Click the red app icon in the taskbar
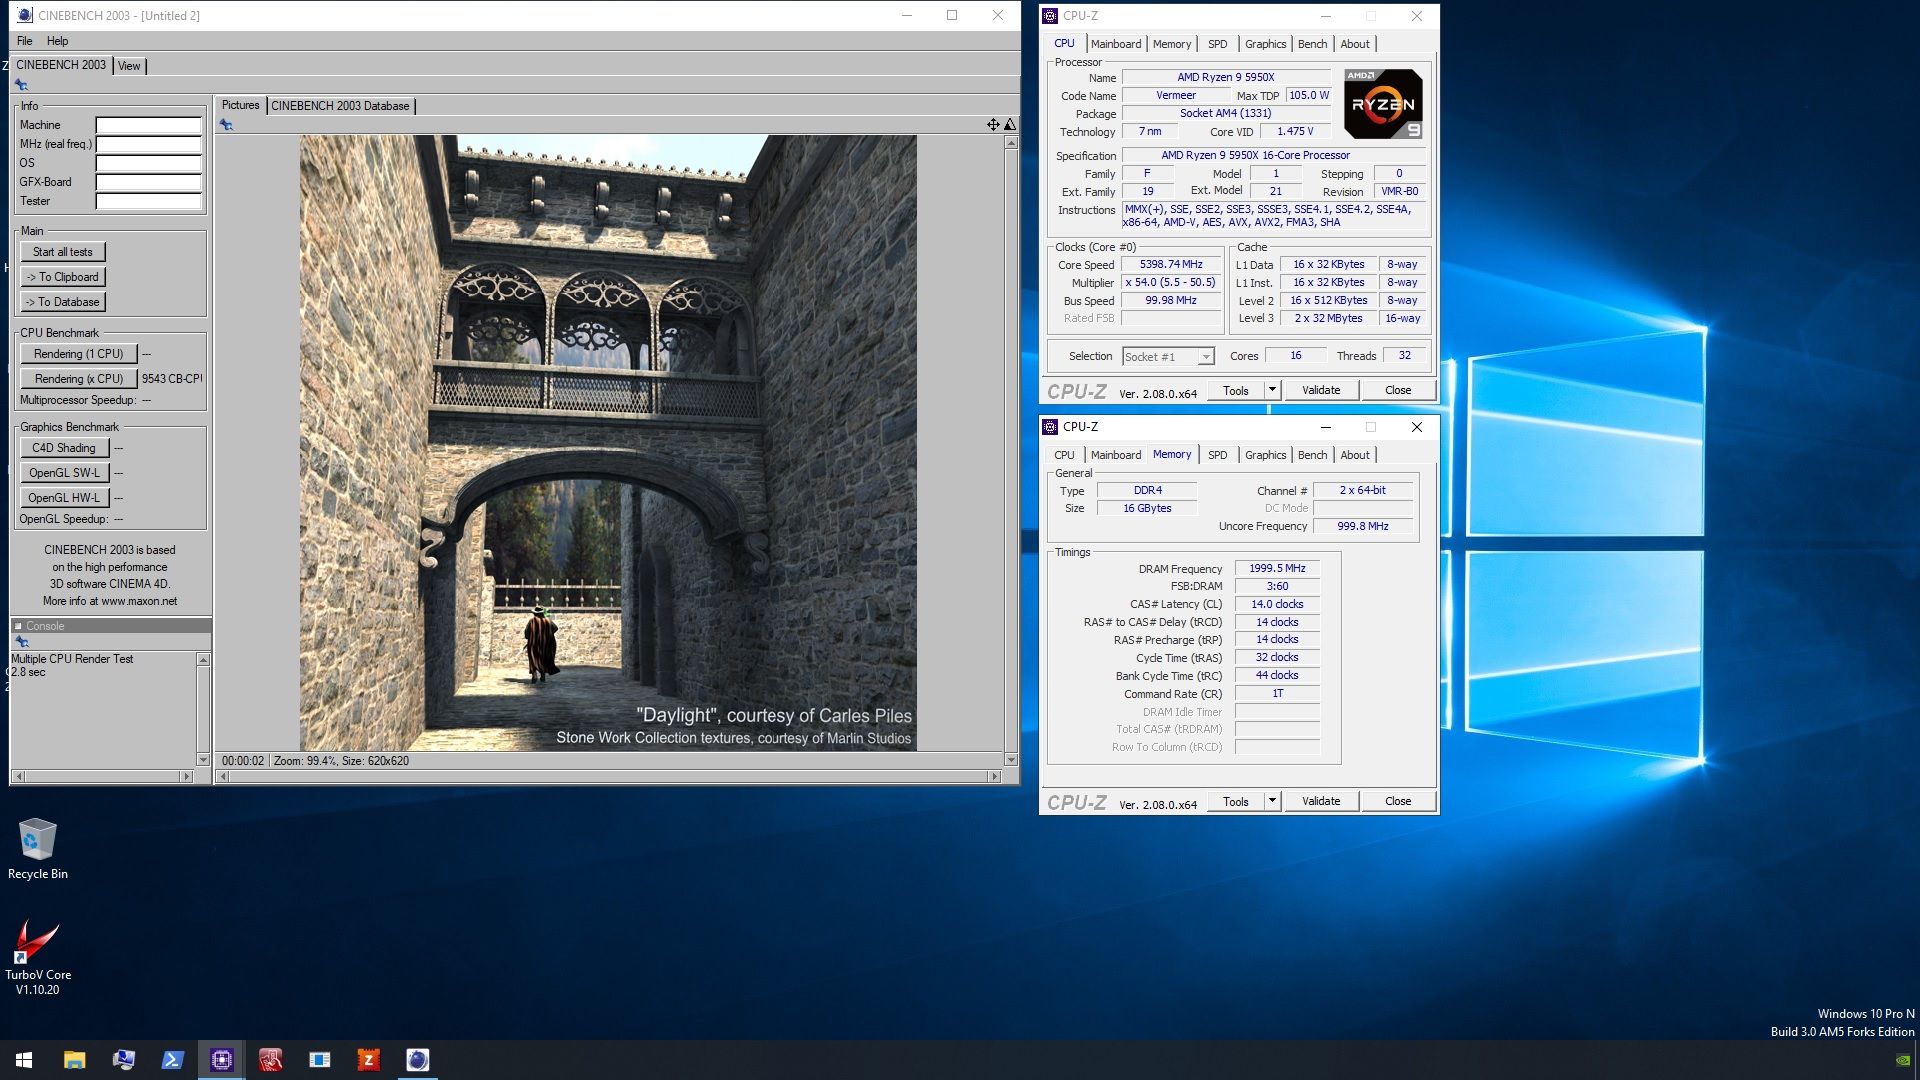1920x1080 pixels. (270, 1060)
